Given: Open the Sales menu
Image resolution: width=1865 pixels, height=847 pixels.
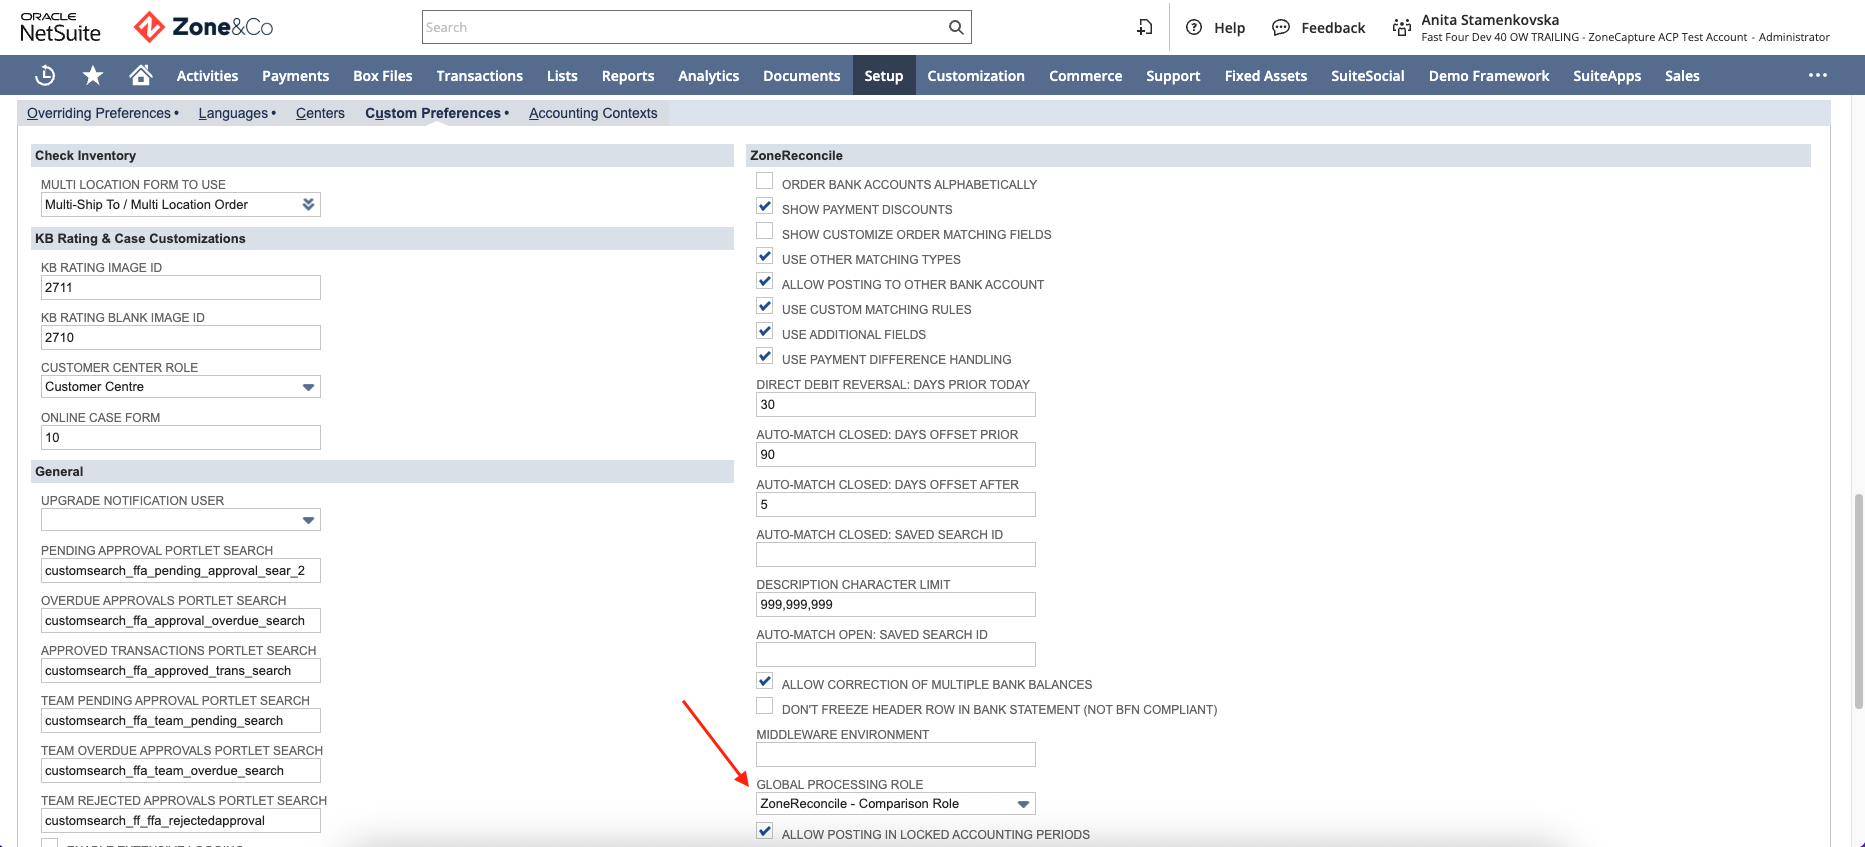Looking at the screenshot, I should (1682, 76).
